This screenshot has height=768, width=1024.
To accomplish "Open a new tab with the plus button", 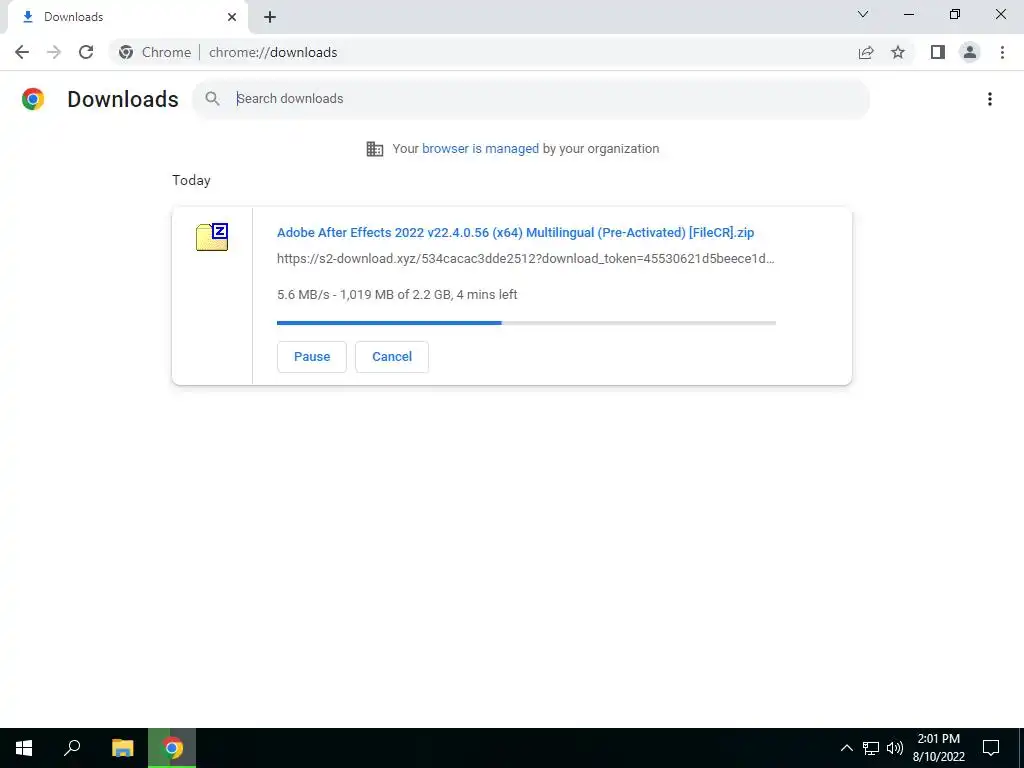I will 270,17.
